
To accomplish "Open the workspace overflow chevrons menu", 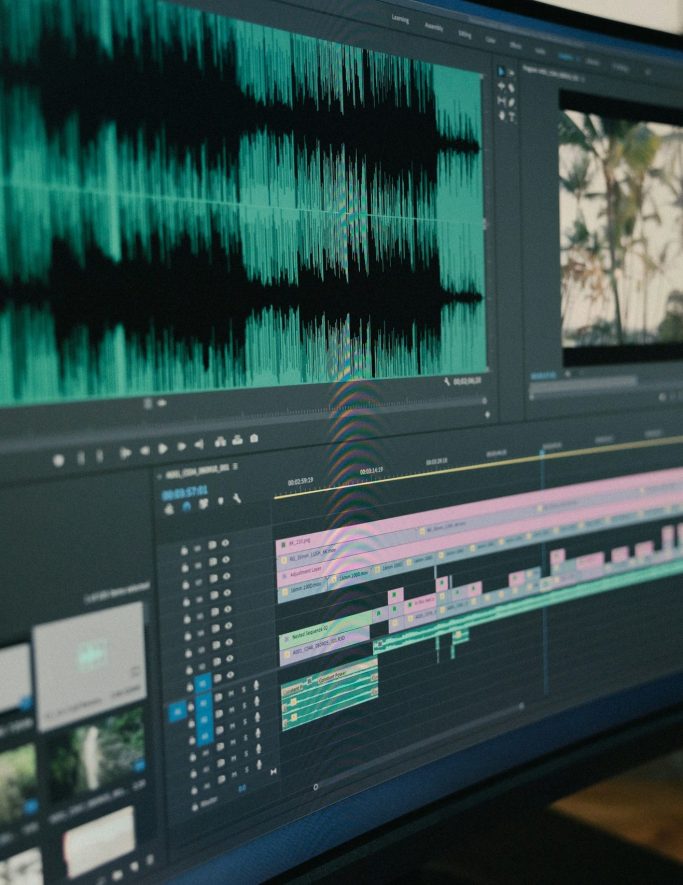I will pyautogui.click(x=648, y=72).
